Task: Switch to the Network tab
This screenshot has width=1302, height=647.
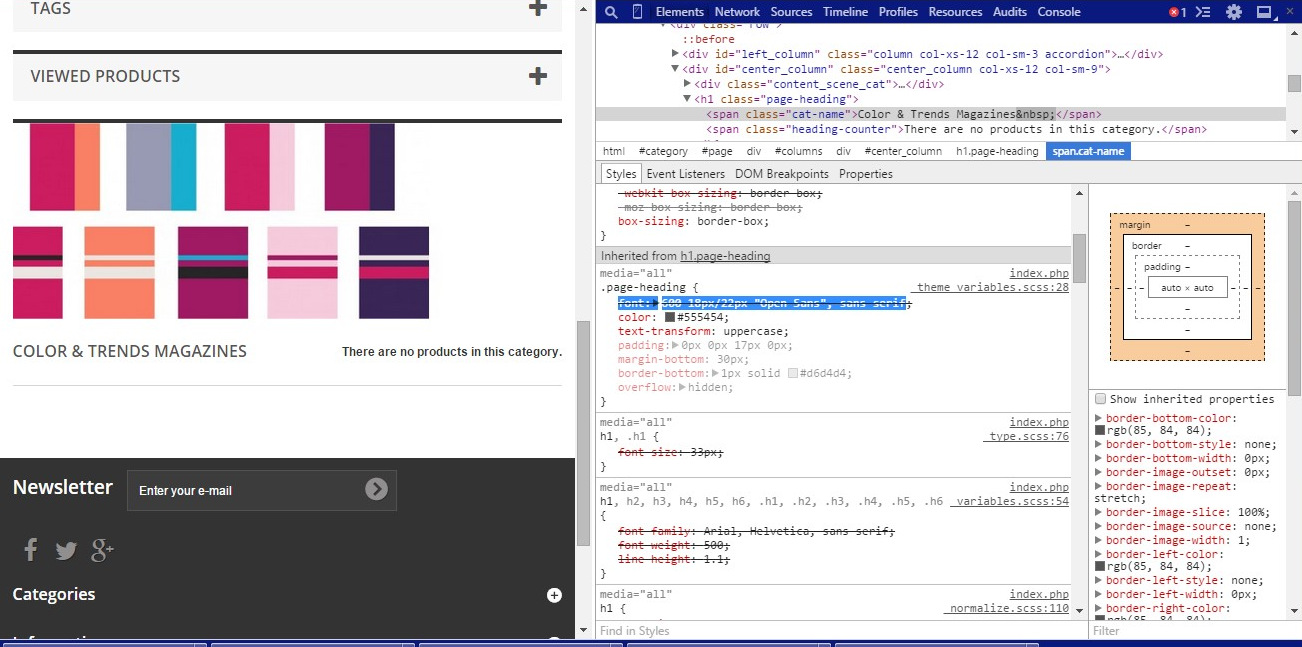Action: tap(737, 12)
